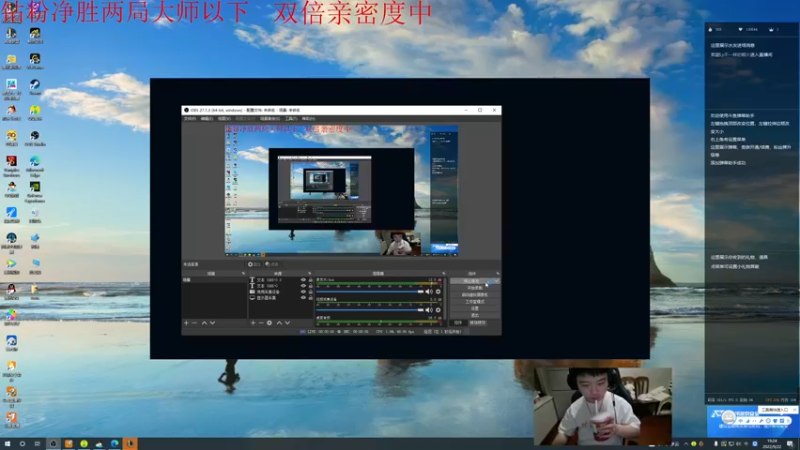Move the scene up with the arrow icon

[x=204, y=323]
